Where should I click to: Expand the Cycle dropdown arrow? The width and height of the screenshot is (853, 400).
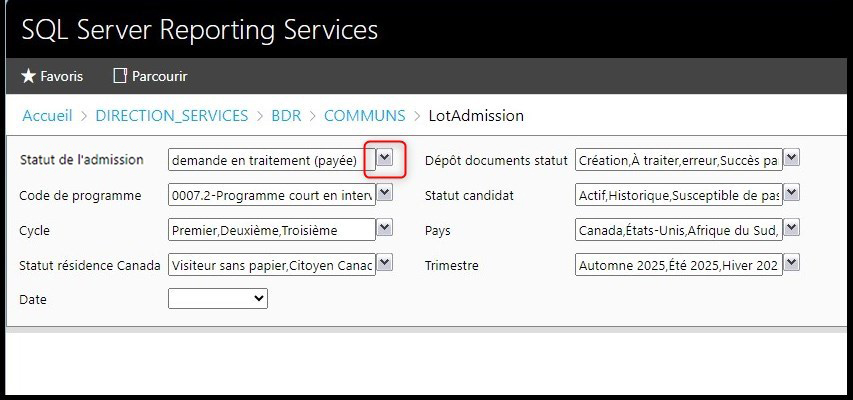385,229
